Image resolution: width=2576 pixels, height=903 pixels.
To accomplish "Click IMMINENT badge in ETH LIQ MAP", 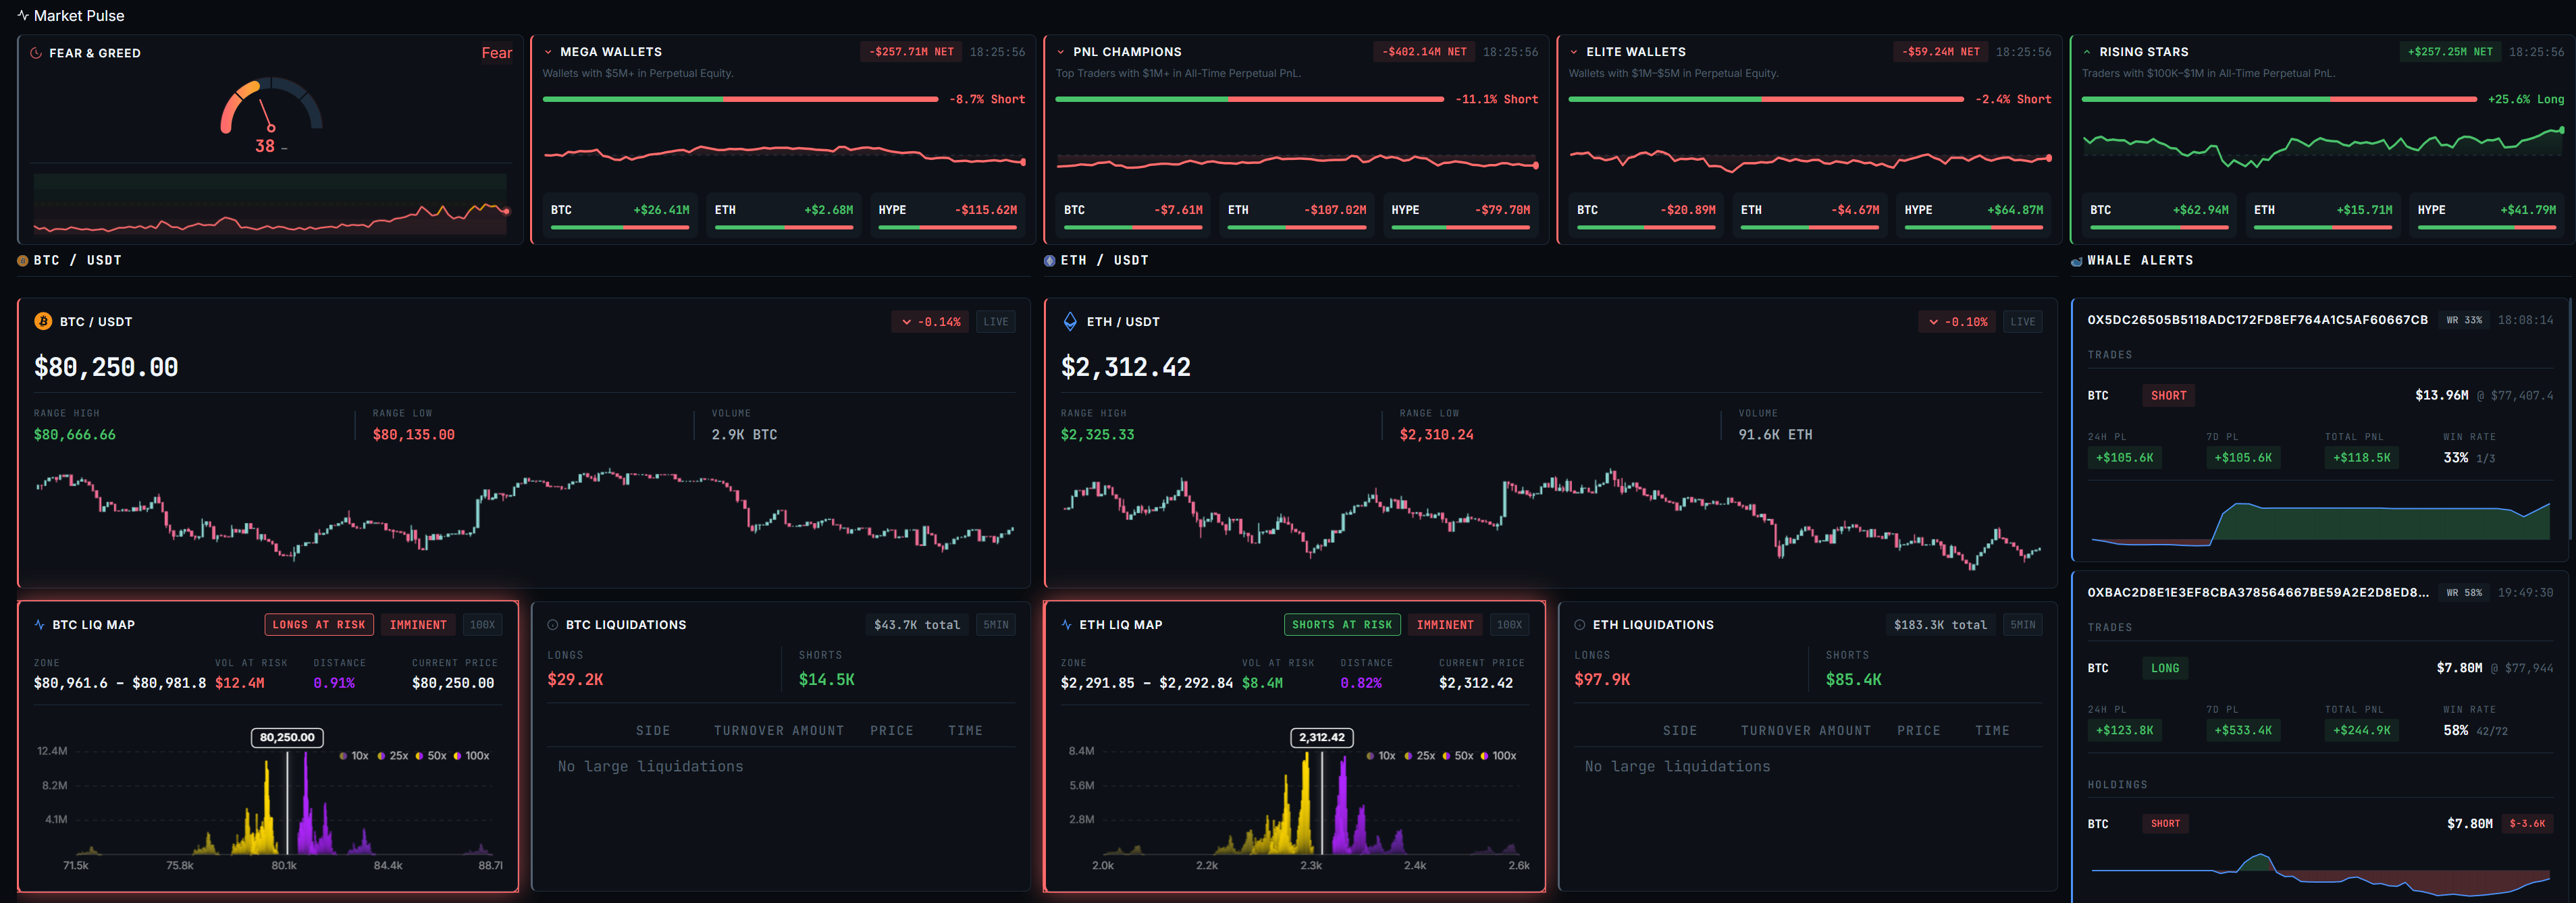I will (1445, 625).
